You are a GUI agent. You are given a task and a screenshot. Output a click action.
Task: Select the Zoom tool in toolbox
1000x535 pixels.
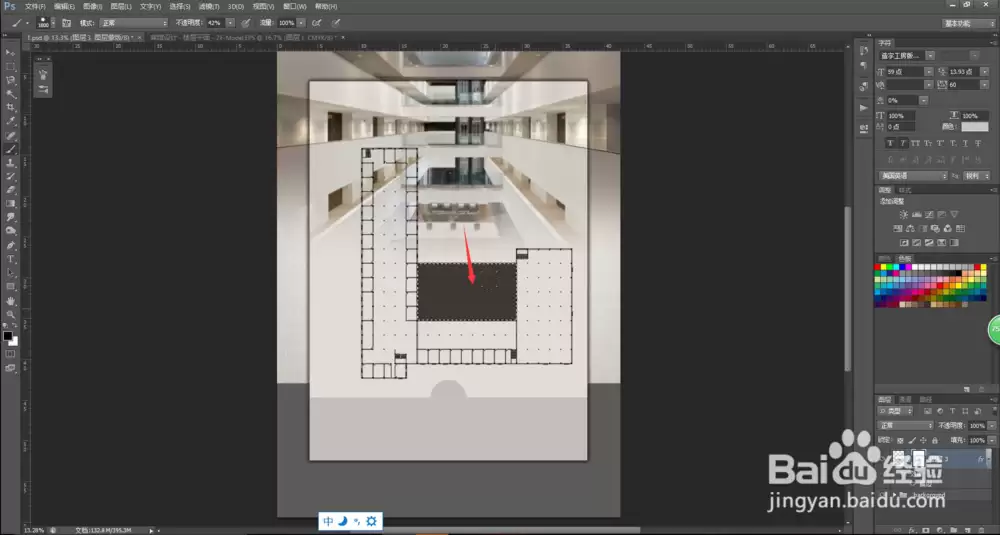[x=10, y=314]
